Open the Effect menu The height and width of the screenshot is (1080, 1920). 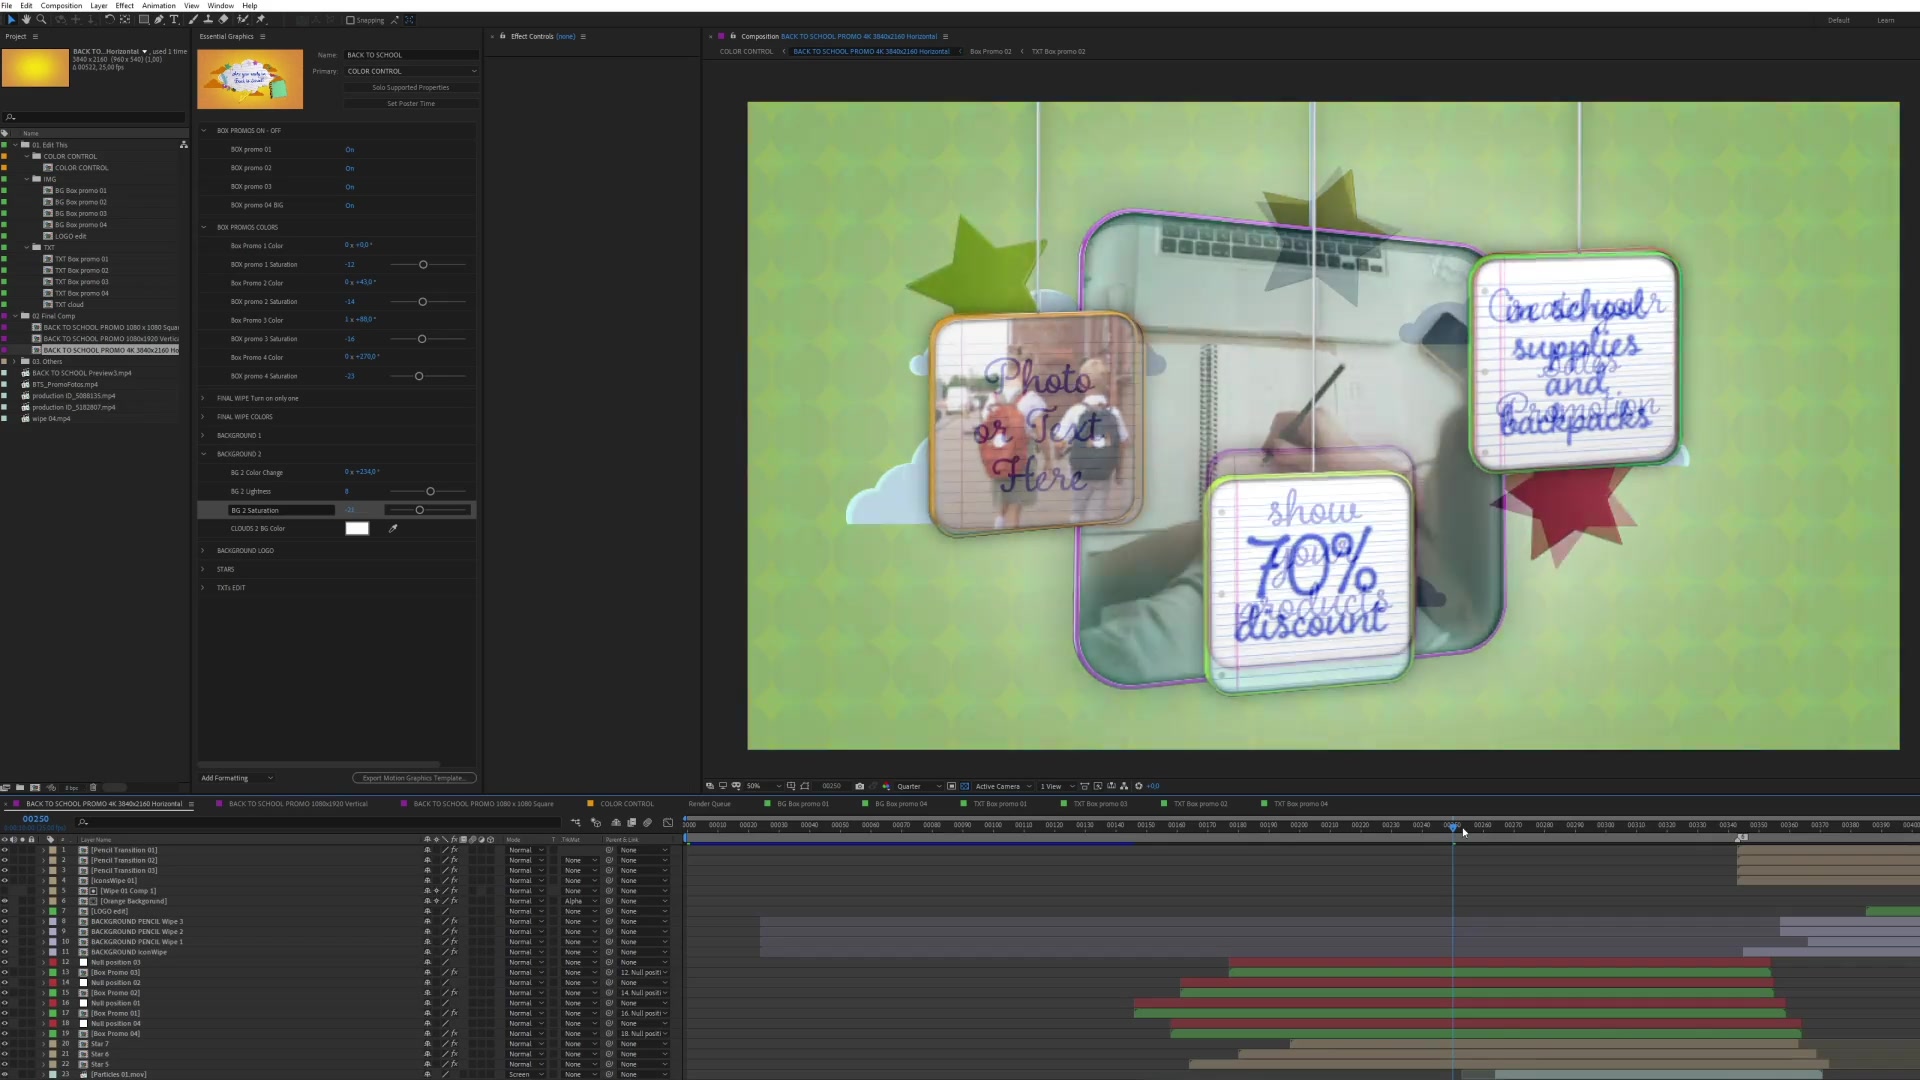[x=124, y=5]
